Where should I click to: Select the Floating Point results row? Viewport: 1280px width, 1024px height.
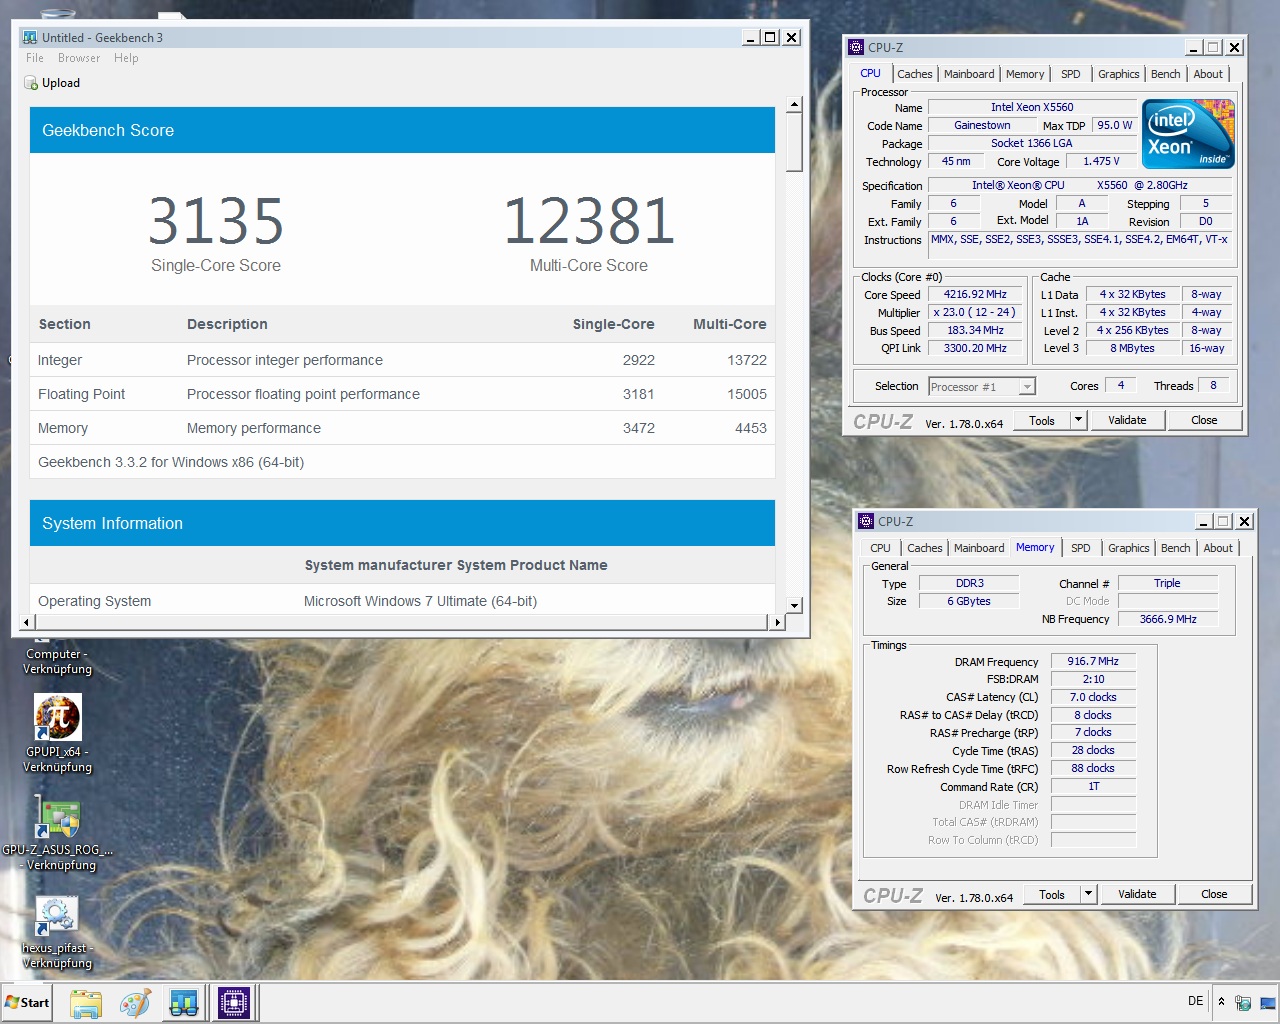[x=402, y=394]
